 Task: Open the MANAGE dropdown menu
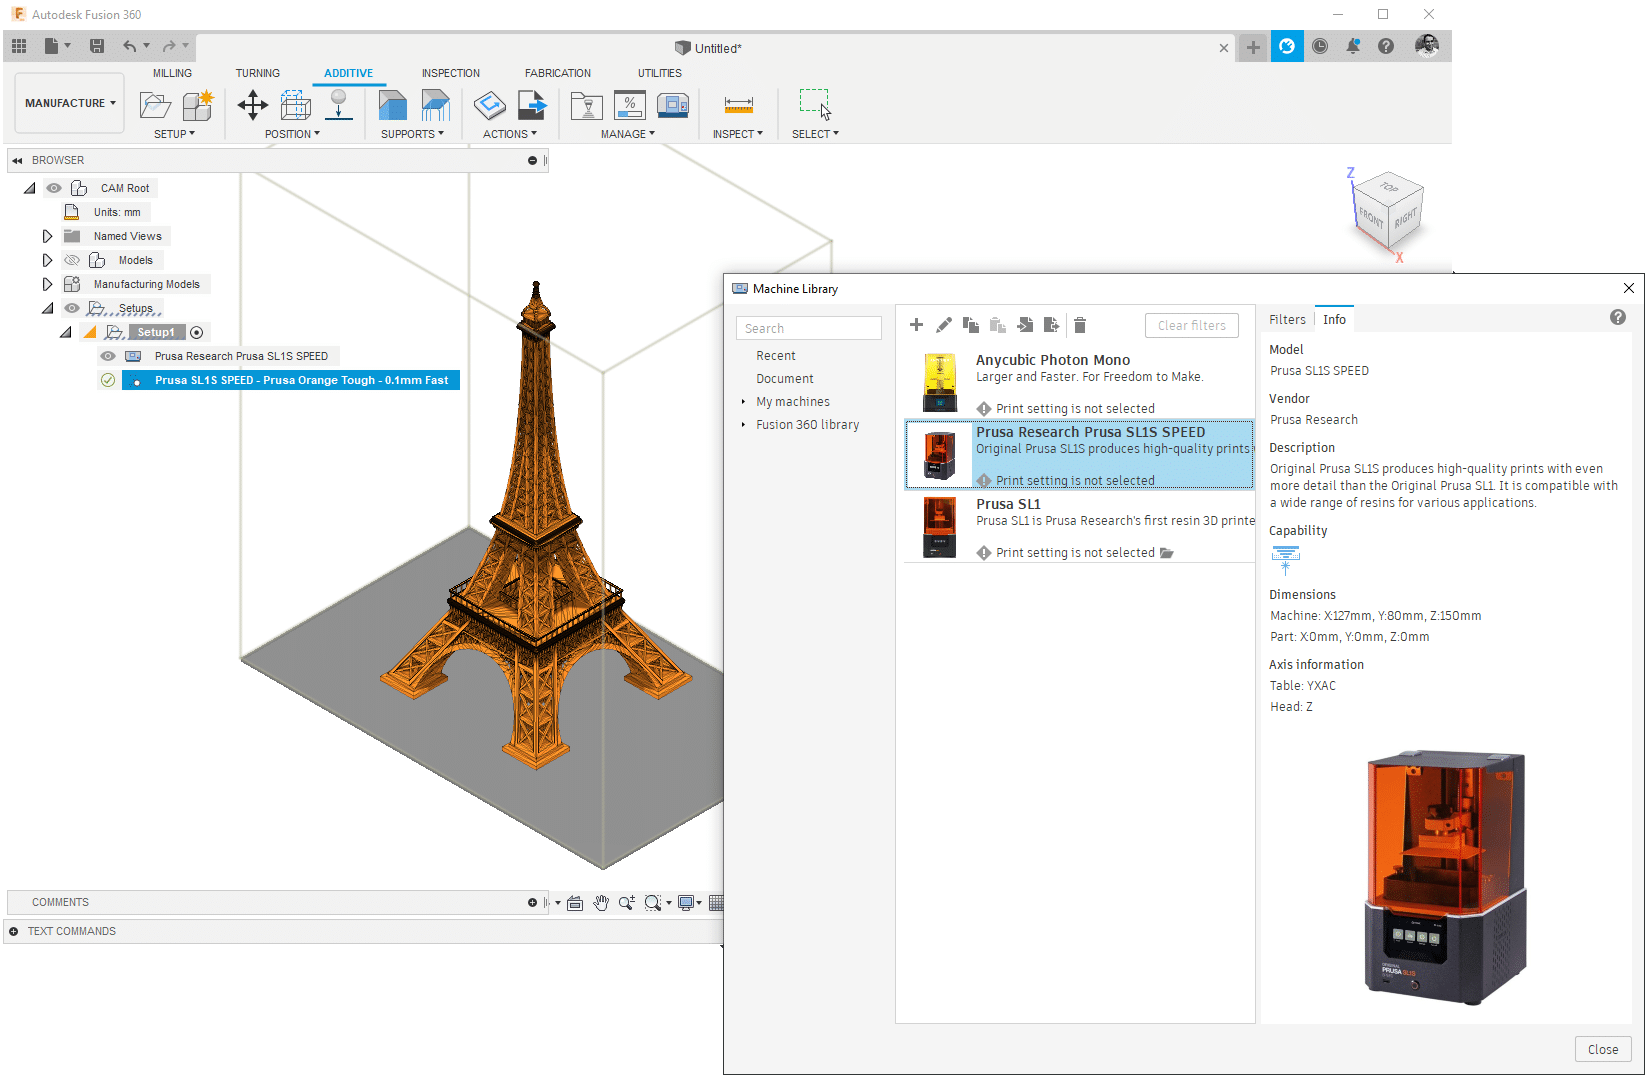click(x=628, y=134)
